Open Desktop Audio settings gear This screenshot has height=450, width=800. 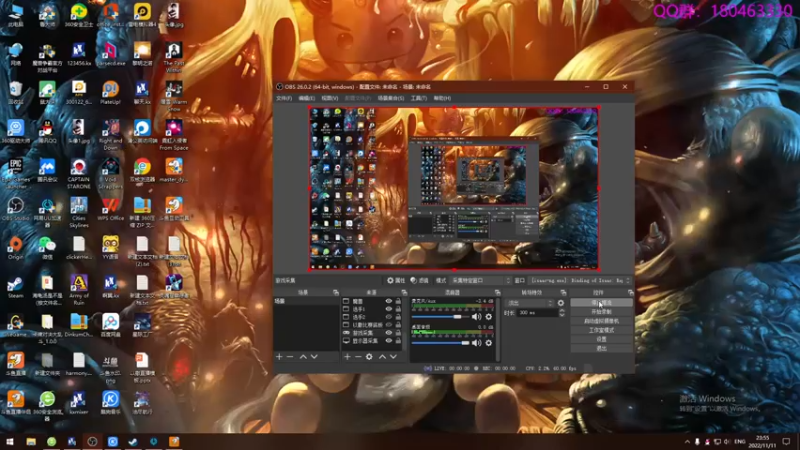489,343
